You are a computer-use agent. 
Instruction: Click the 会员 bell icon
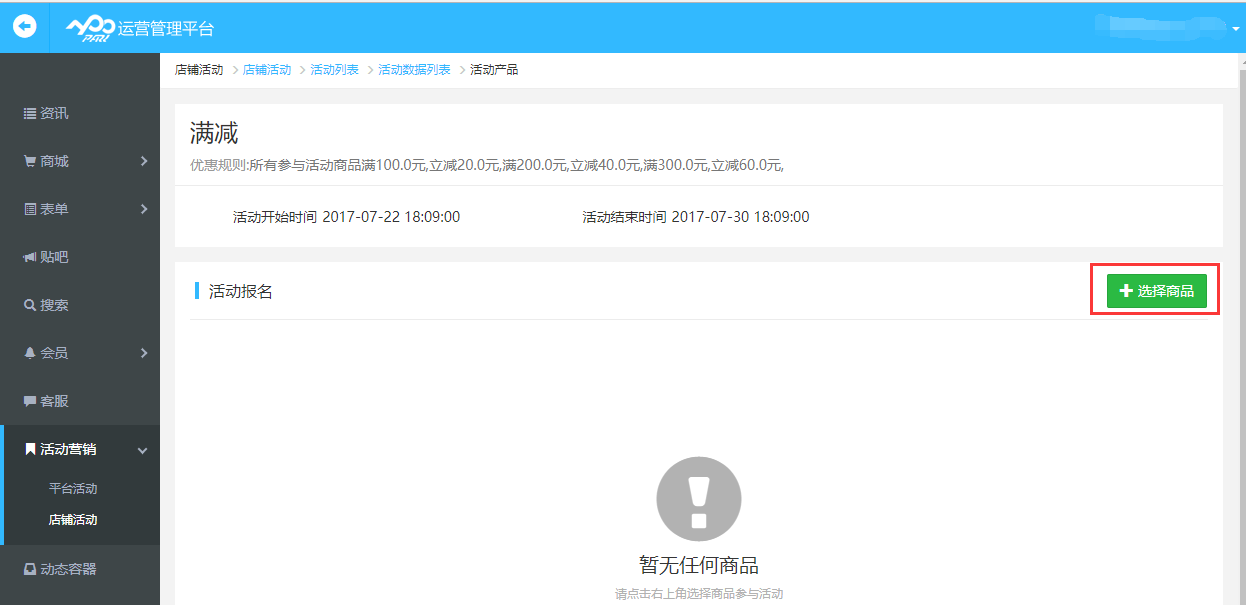tap(30, 352)
